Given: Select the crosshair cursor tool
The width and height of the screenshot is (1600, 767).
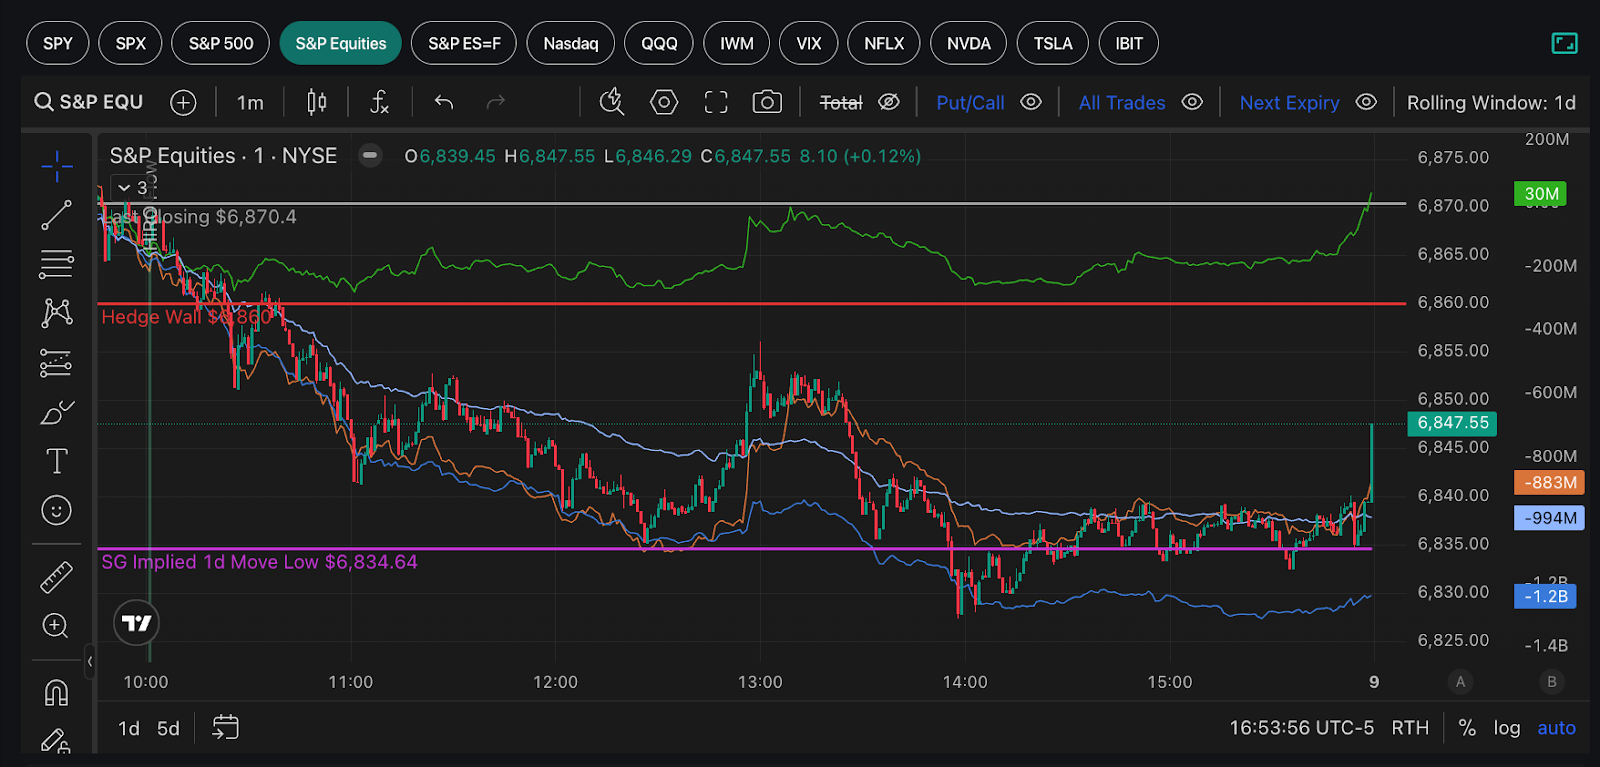Looking at the screenshot, I should tap(57, 166).
